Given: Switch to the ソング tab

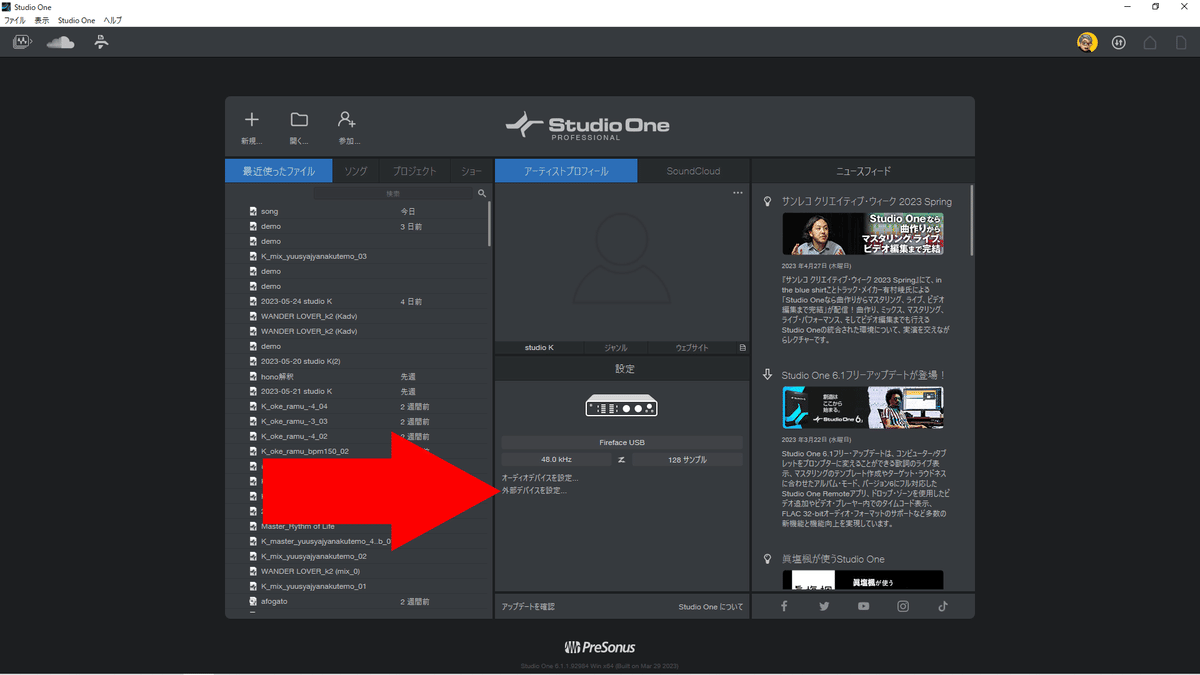Looking at the screenshot, I should (356, 171).
